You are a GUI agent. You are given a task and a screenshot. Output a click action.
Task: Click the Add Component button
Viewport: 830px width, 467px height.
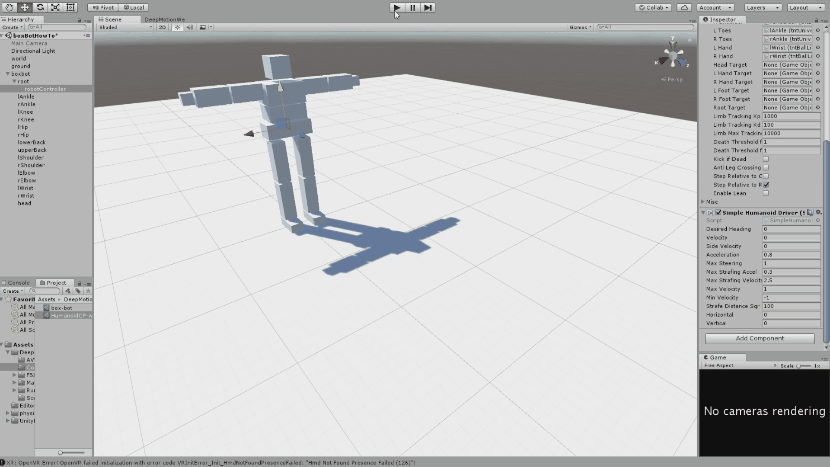tap(760, 338)
